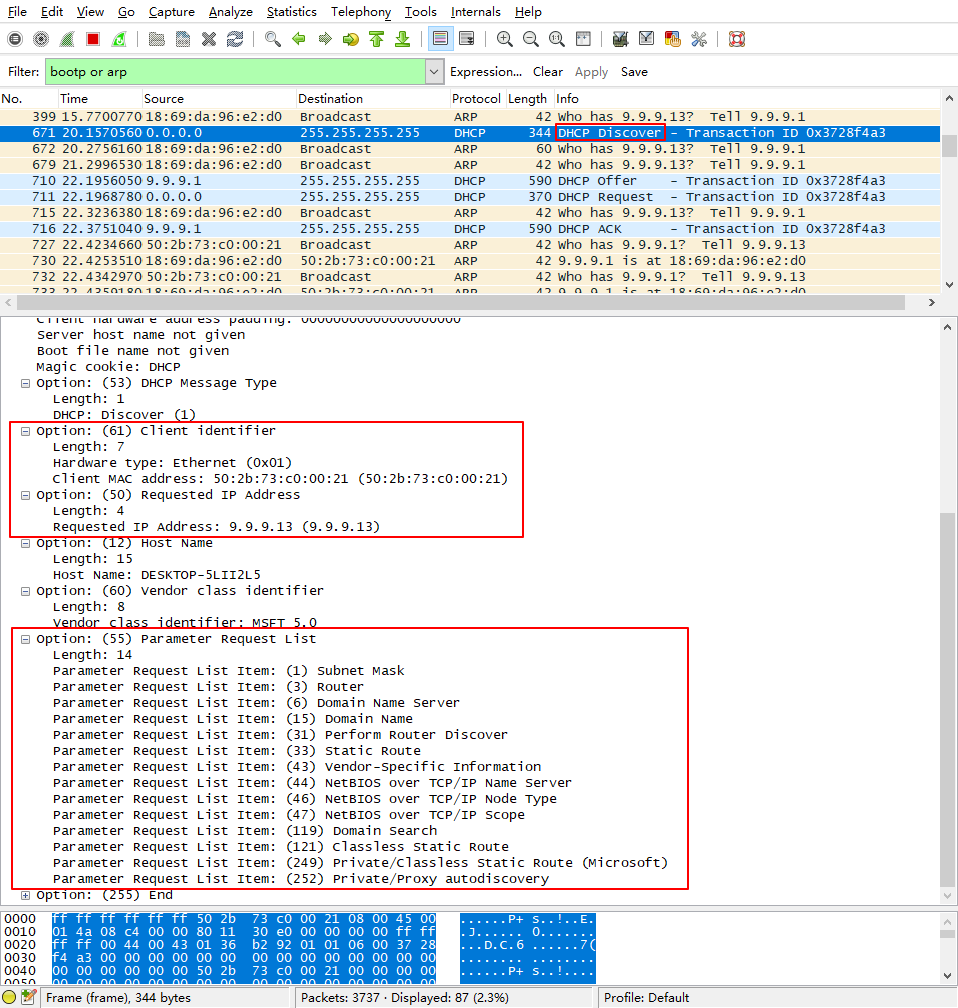Image resolution: width=958 pixels, height=1008 pixels.
Task: Restart the current live capture
Action: coord(119,39)
